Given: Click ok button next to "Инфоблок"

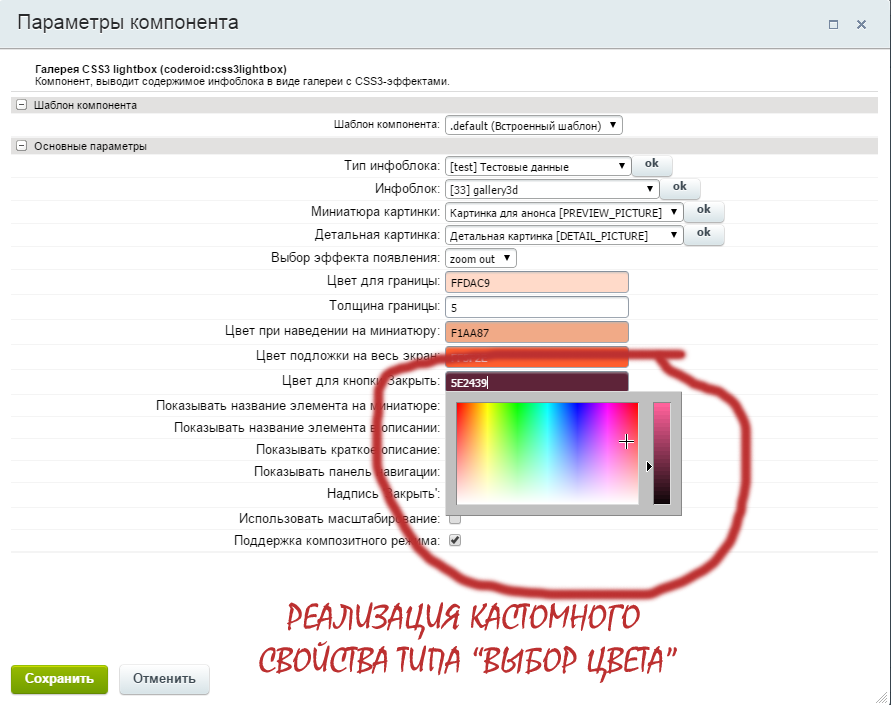Looking at the screenshot, I should point(680,186).
